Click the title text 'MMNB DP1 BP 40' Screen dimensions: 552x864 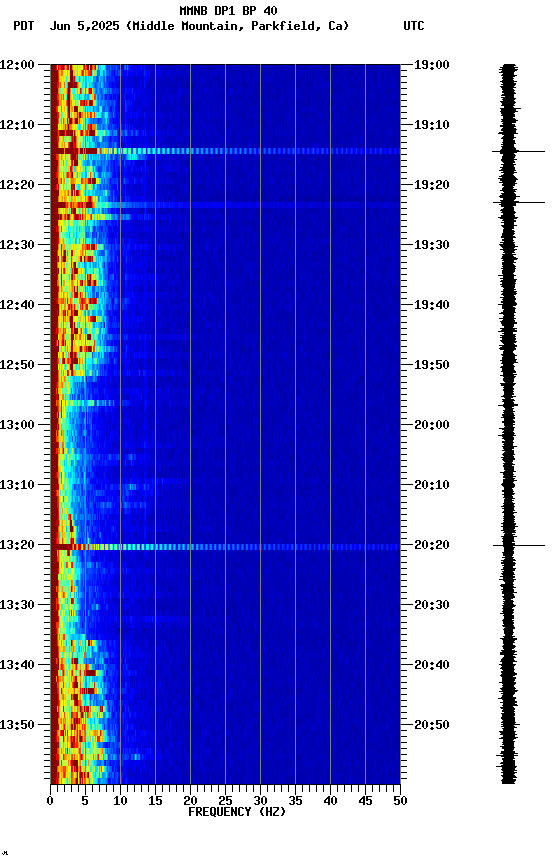click(228, 10)
